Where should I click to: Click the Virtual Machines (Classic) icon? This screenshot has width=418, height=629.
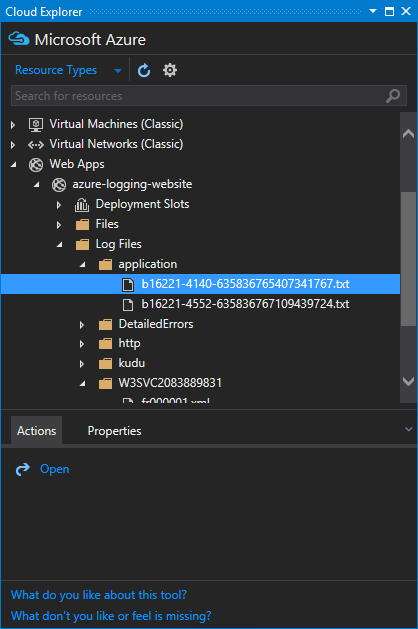[36, 124]
